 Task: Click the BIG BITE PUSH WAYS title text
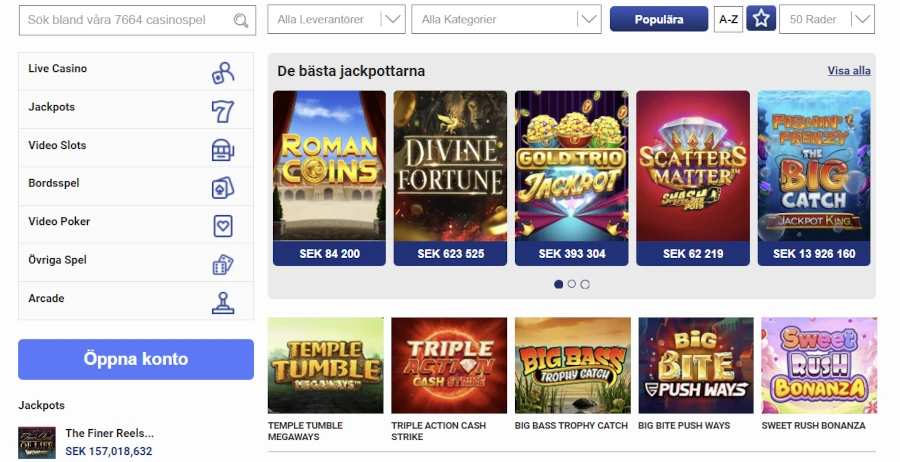tap(684, 426)
